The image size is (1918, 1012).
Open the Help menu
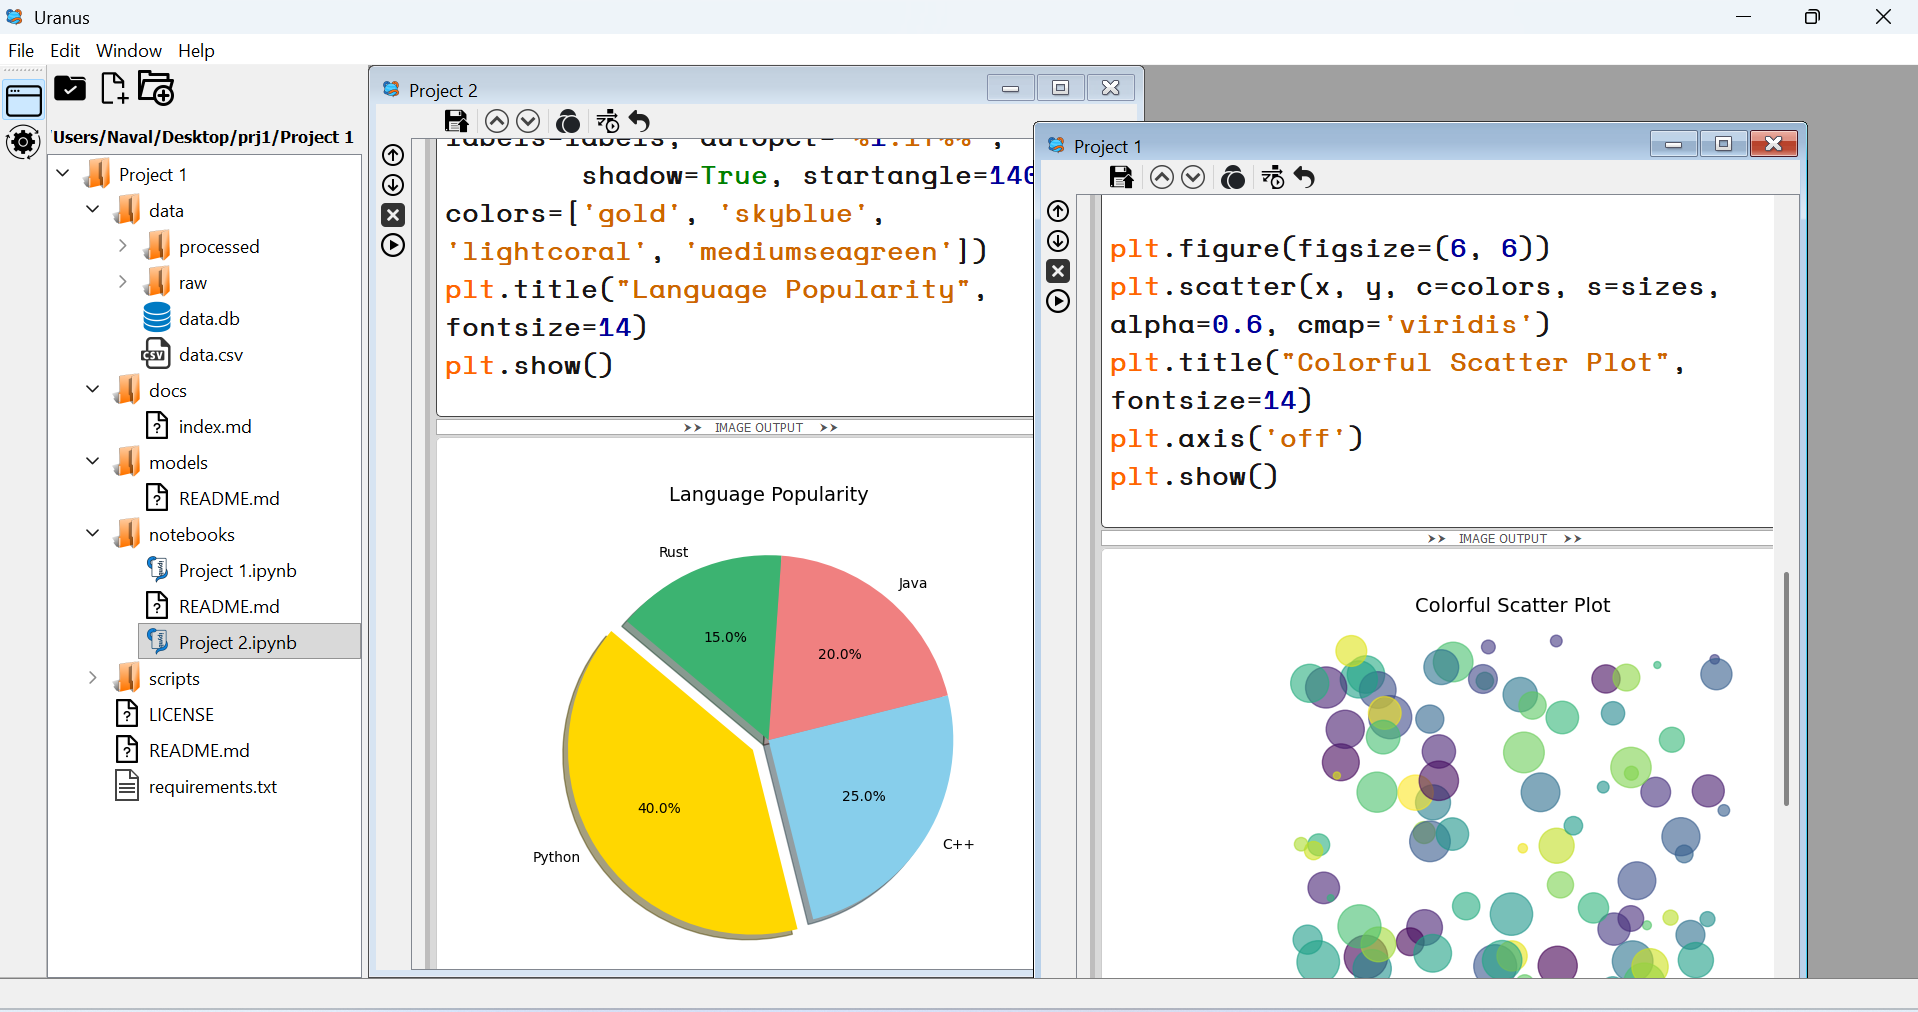pyautogui.click(x=195, y=50)
